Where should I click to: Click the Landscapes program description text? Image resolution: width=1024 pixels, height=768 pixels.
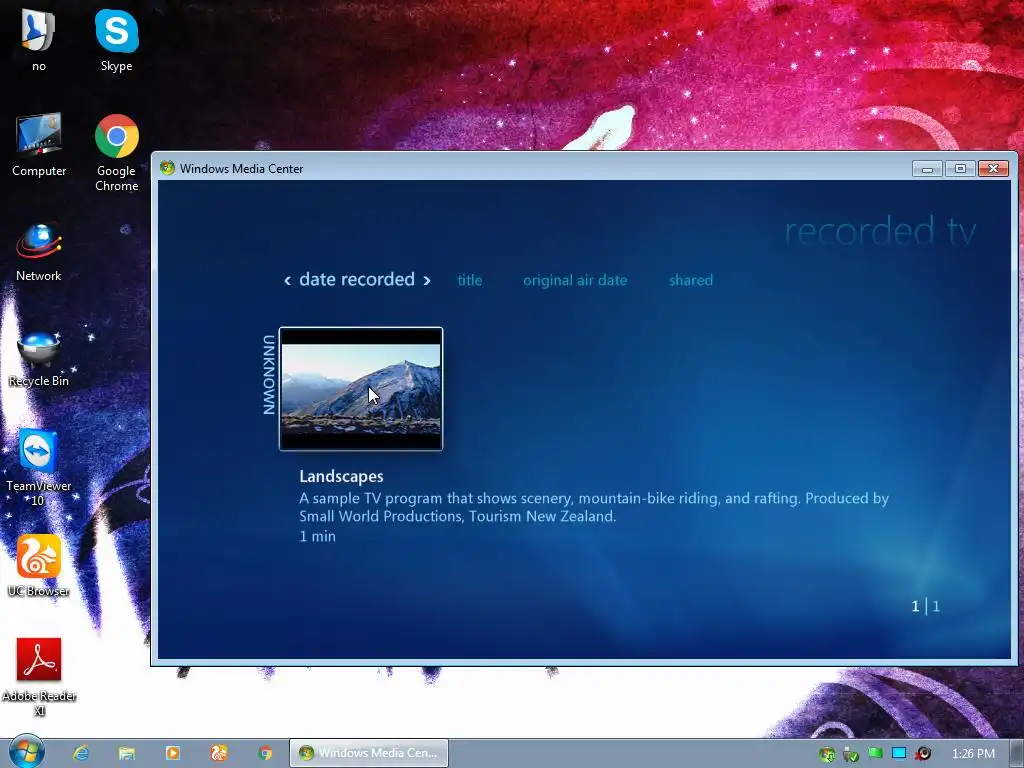point(594,507)
